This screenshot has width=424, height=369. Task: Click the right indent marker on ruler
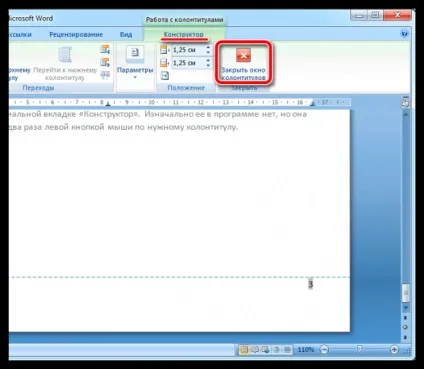(x=313, y=103)
